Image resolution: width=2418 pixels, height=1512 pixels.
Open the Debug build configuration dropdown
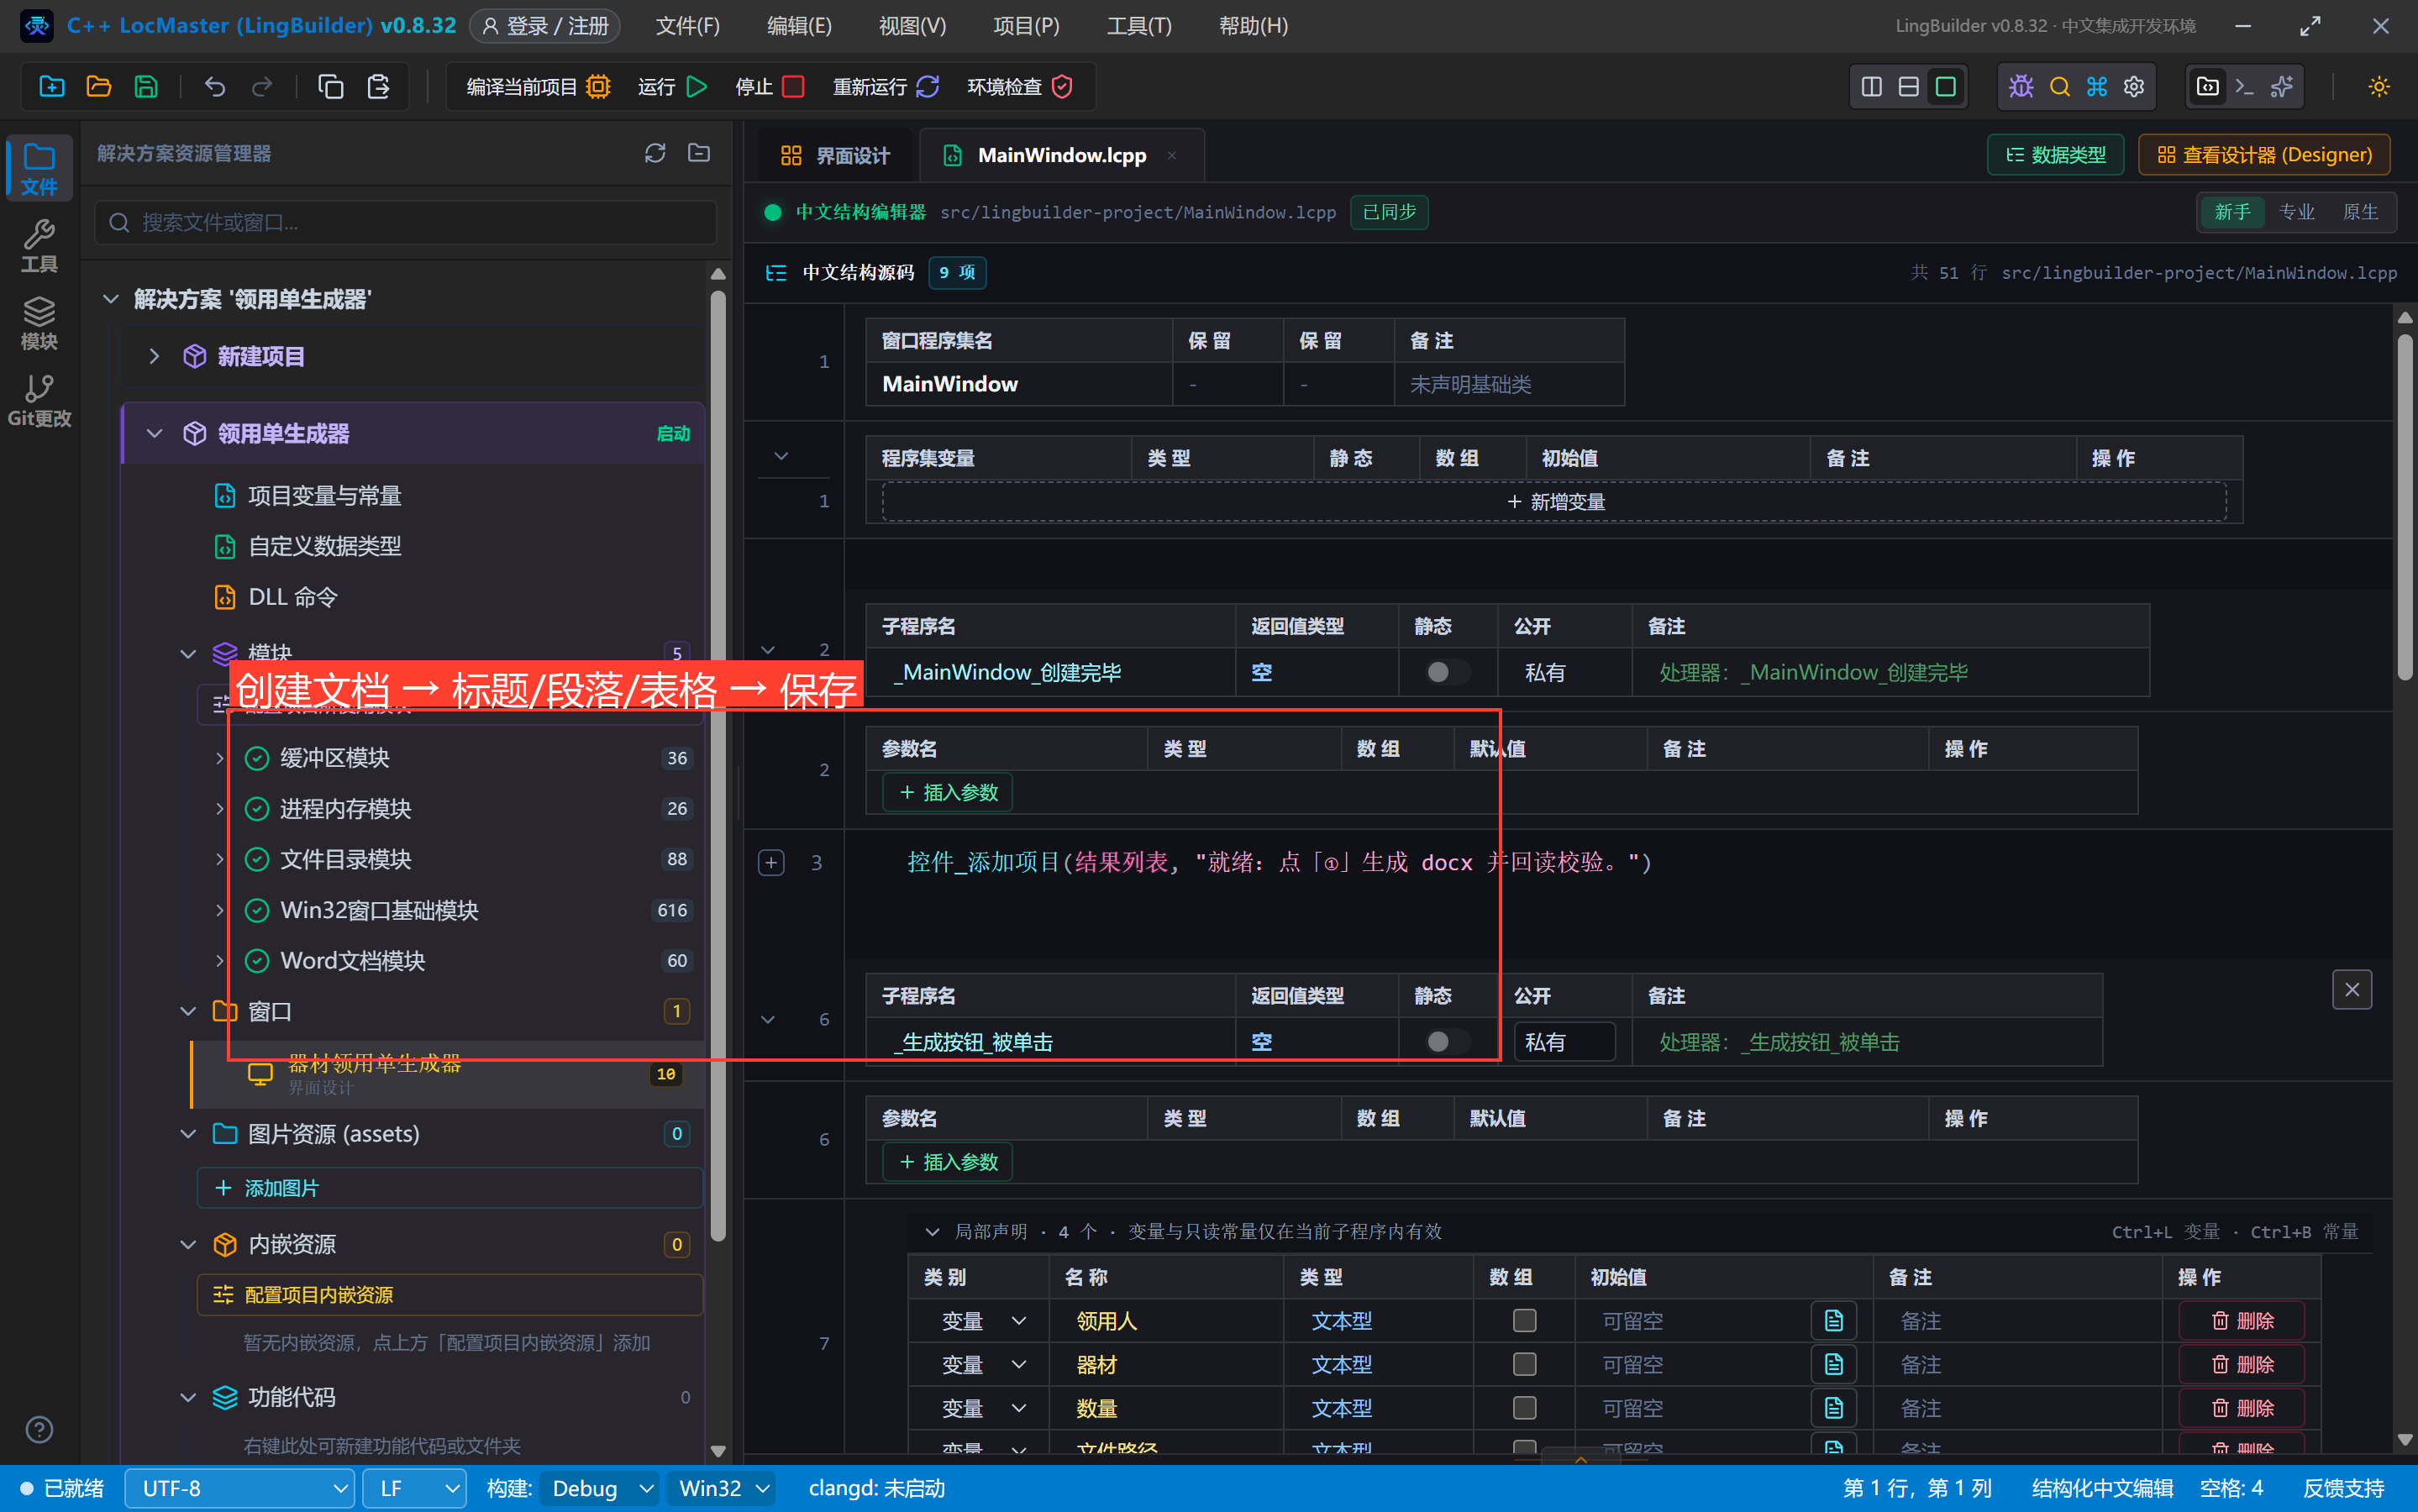[600, 1488]
